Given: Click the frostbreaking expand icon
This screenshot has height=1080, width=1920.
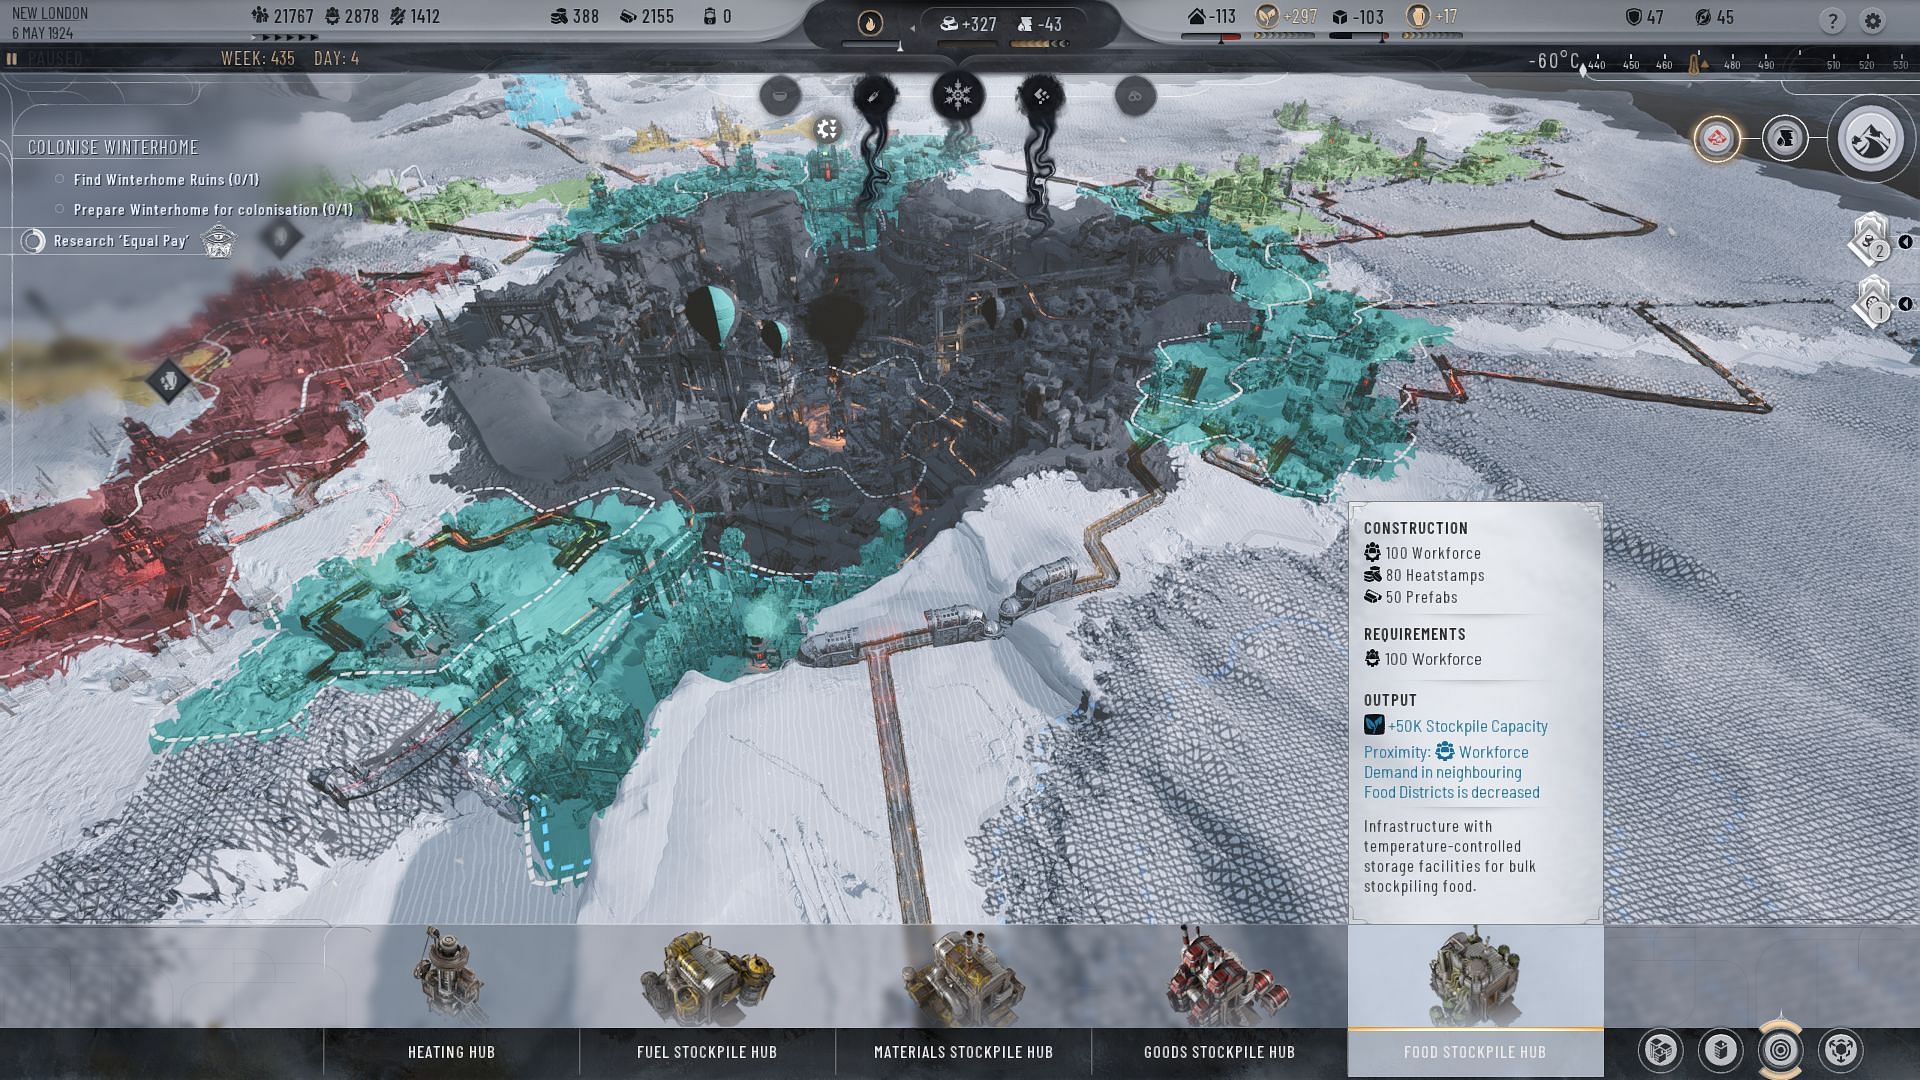Looking at the screenshot, I should click(1840, 1050).
